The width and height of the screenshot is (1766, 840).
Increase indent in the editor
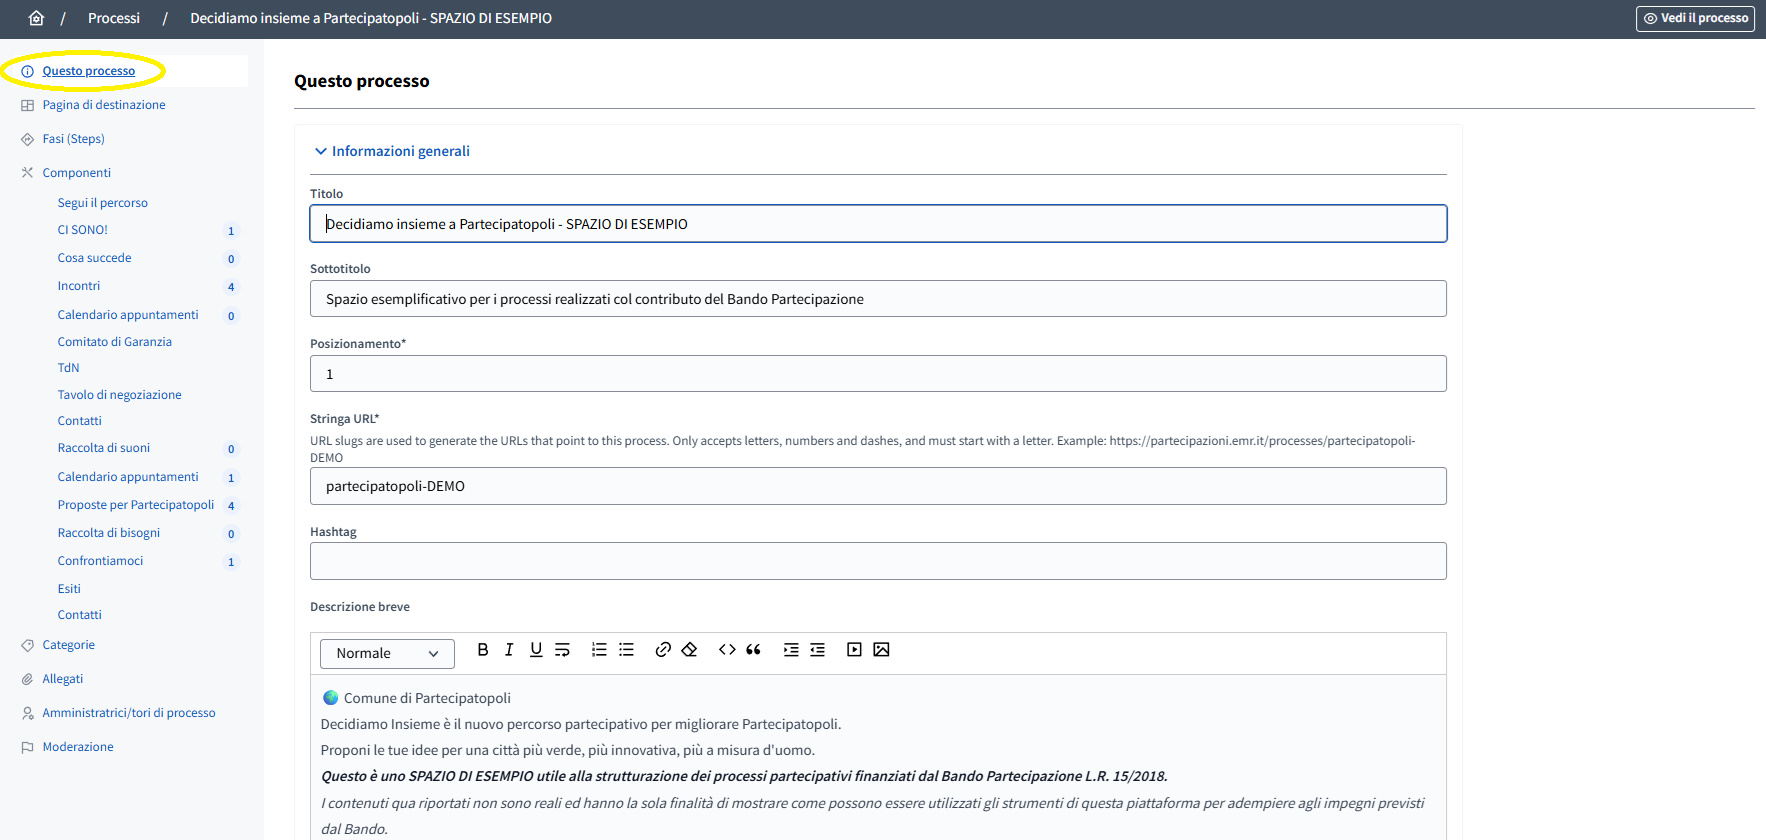791,650
